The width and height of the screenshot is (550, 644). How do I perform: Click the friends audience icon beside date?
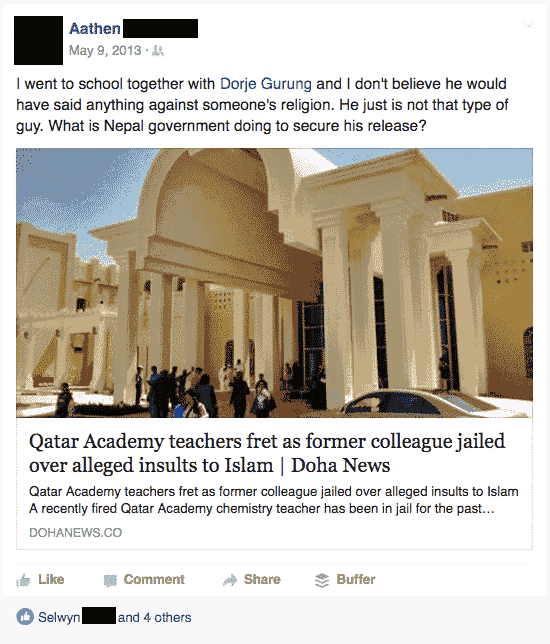(x=158, y=51)
